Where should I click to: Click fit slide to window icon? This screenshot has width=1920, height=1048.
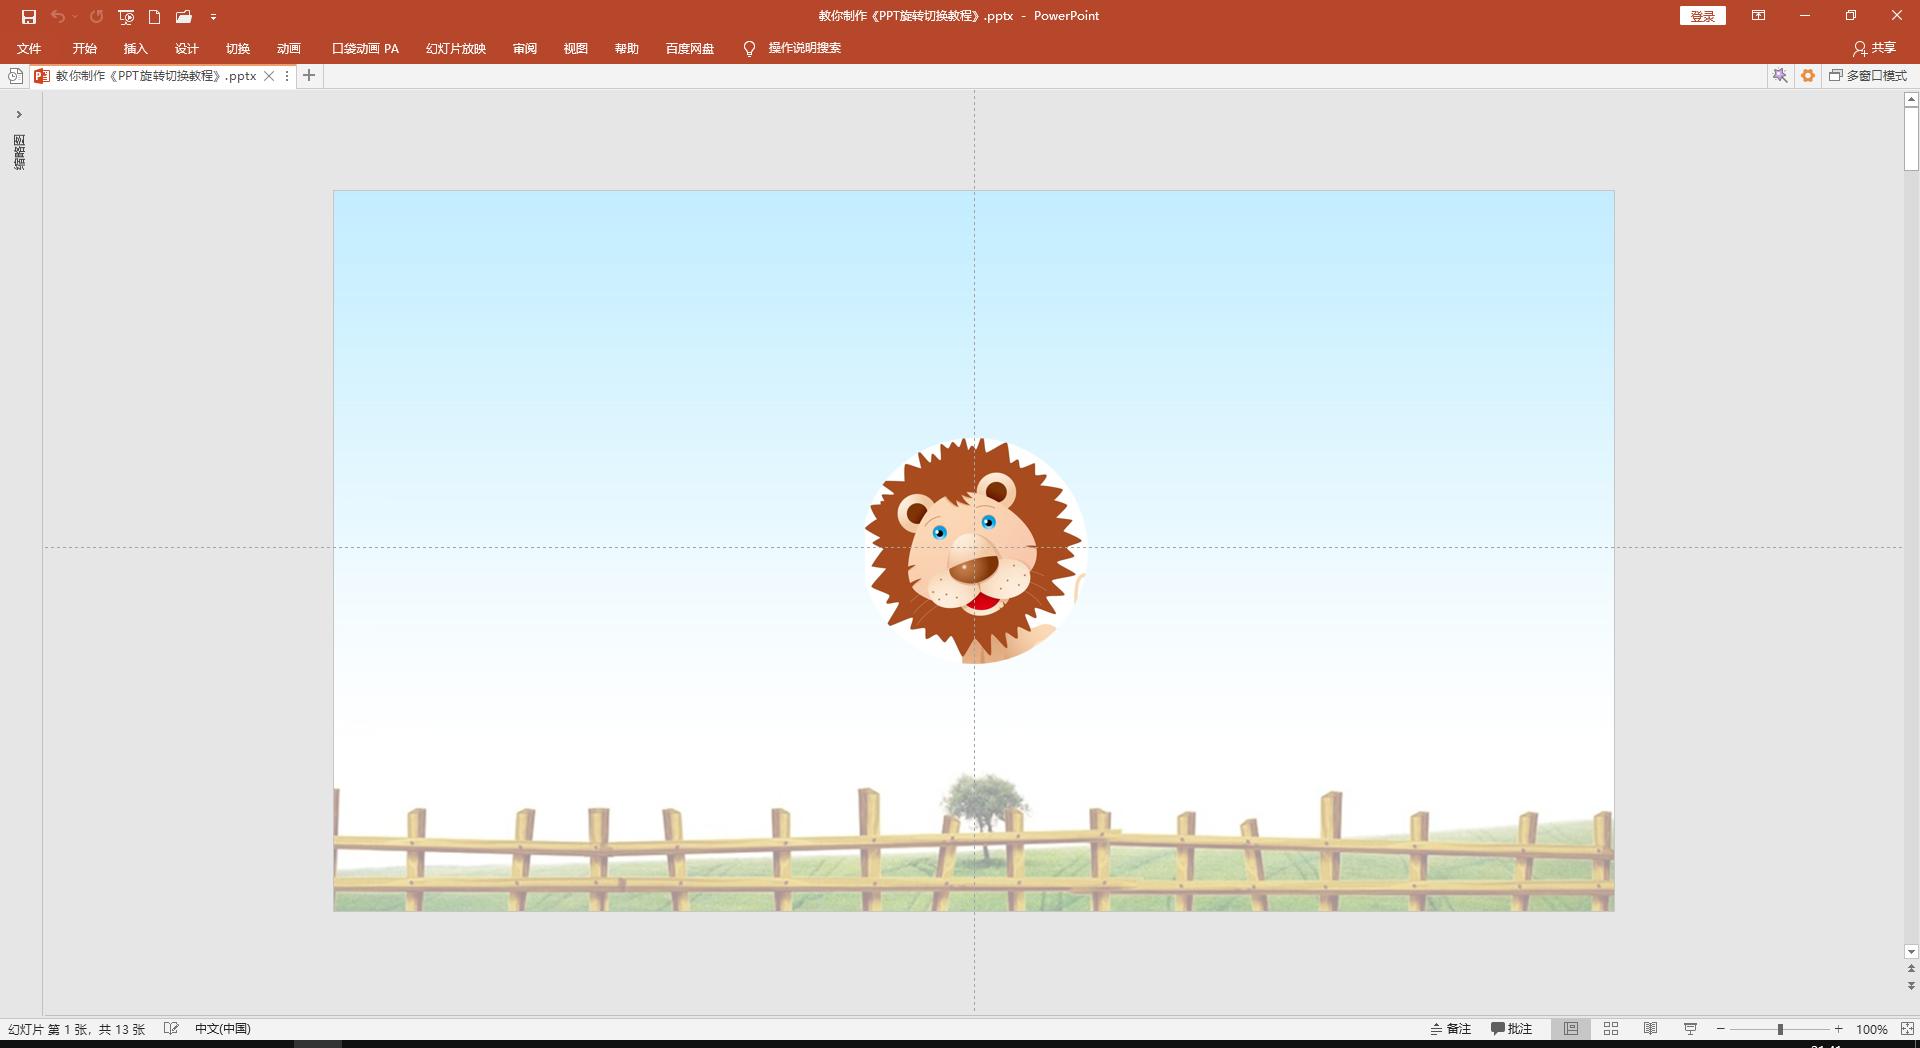coord(1907,1029)
